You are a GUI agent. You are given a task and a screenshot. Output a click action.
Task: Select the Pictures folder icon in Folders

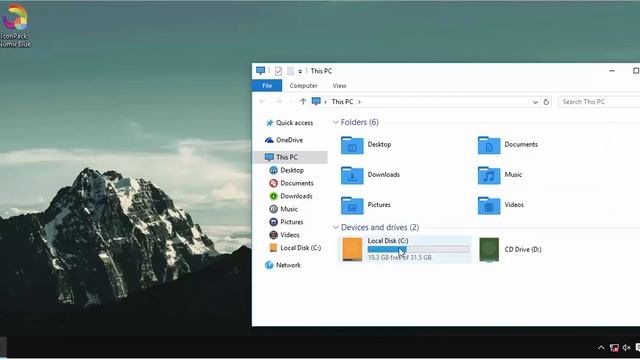[x=352, y=205]
